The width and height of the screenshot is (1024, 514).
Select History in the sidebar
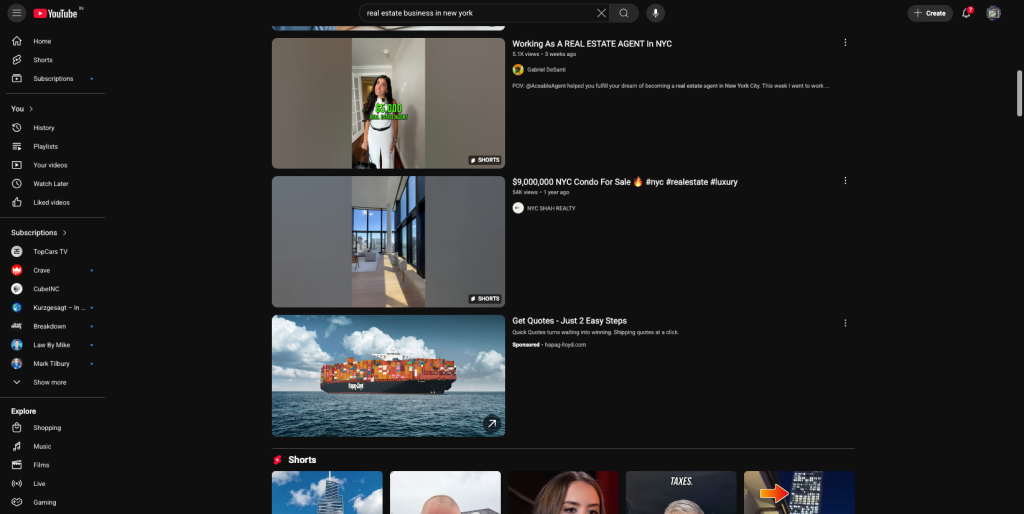(43, 128)
